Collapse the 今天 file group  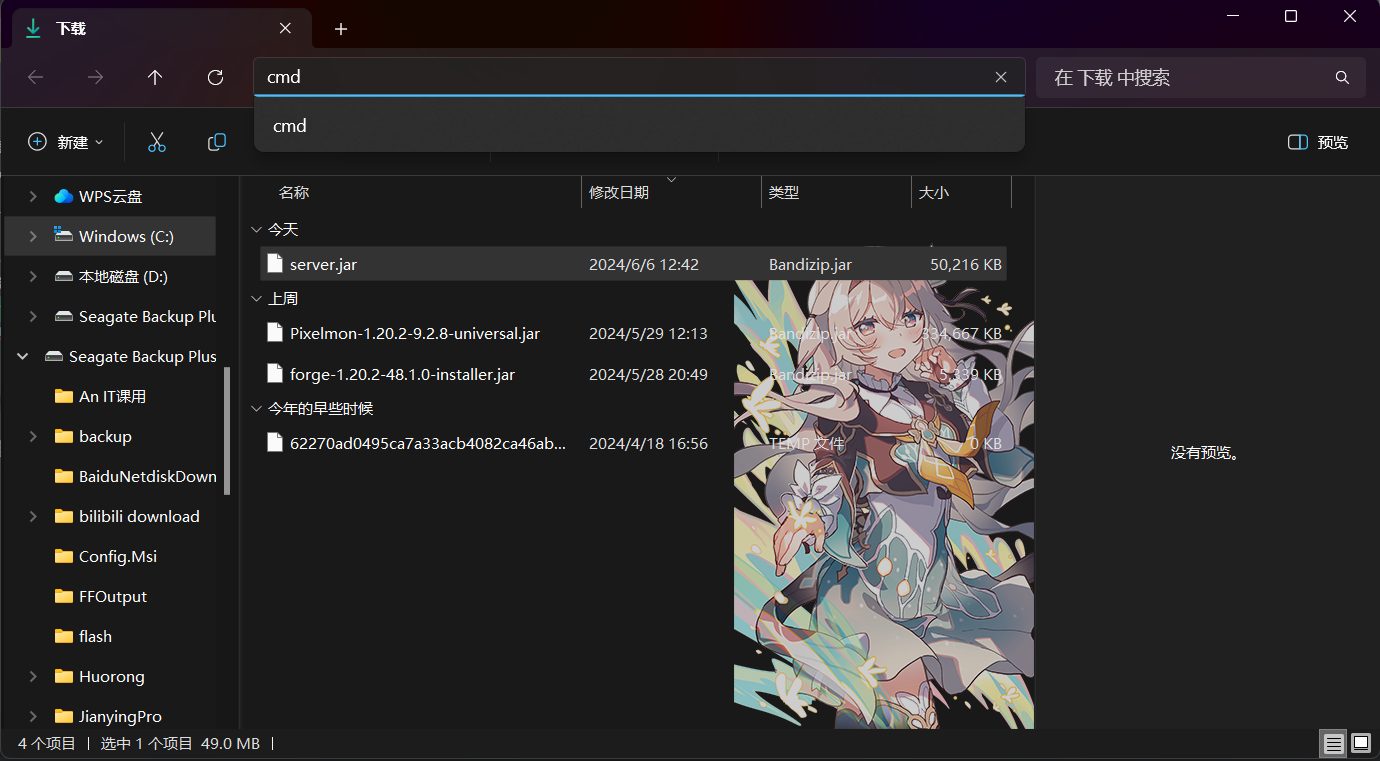point(257,230)
